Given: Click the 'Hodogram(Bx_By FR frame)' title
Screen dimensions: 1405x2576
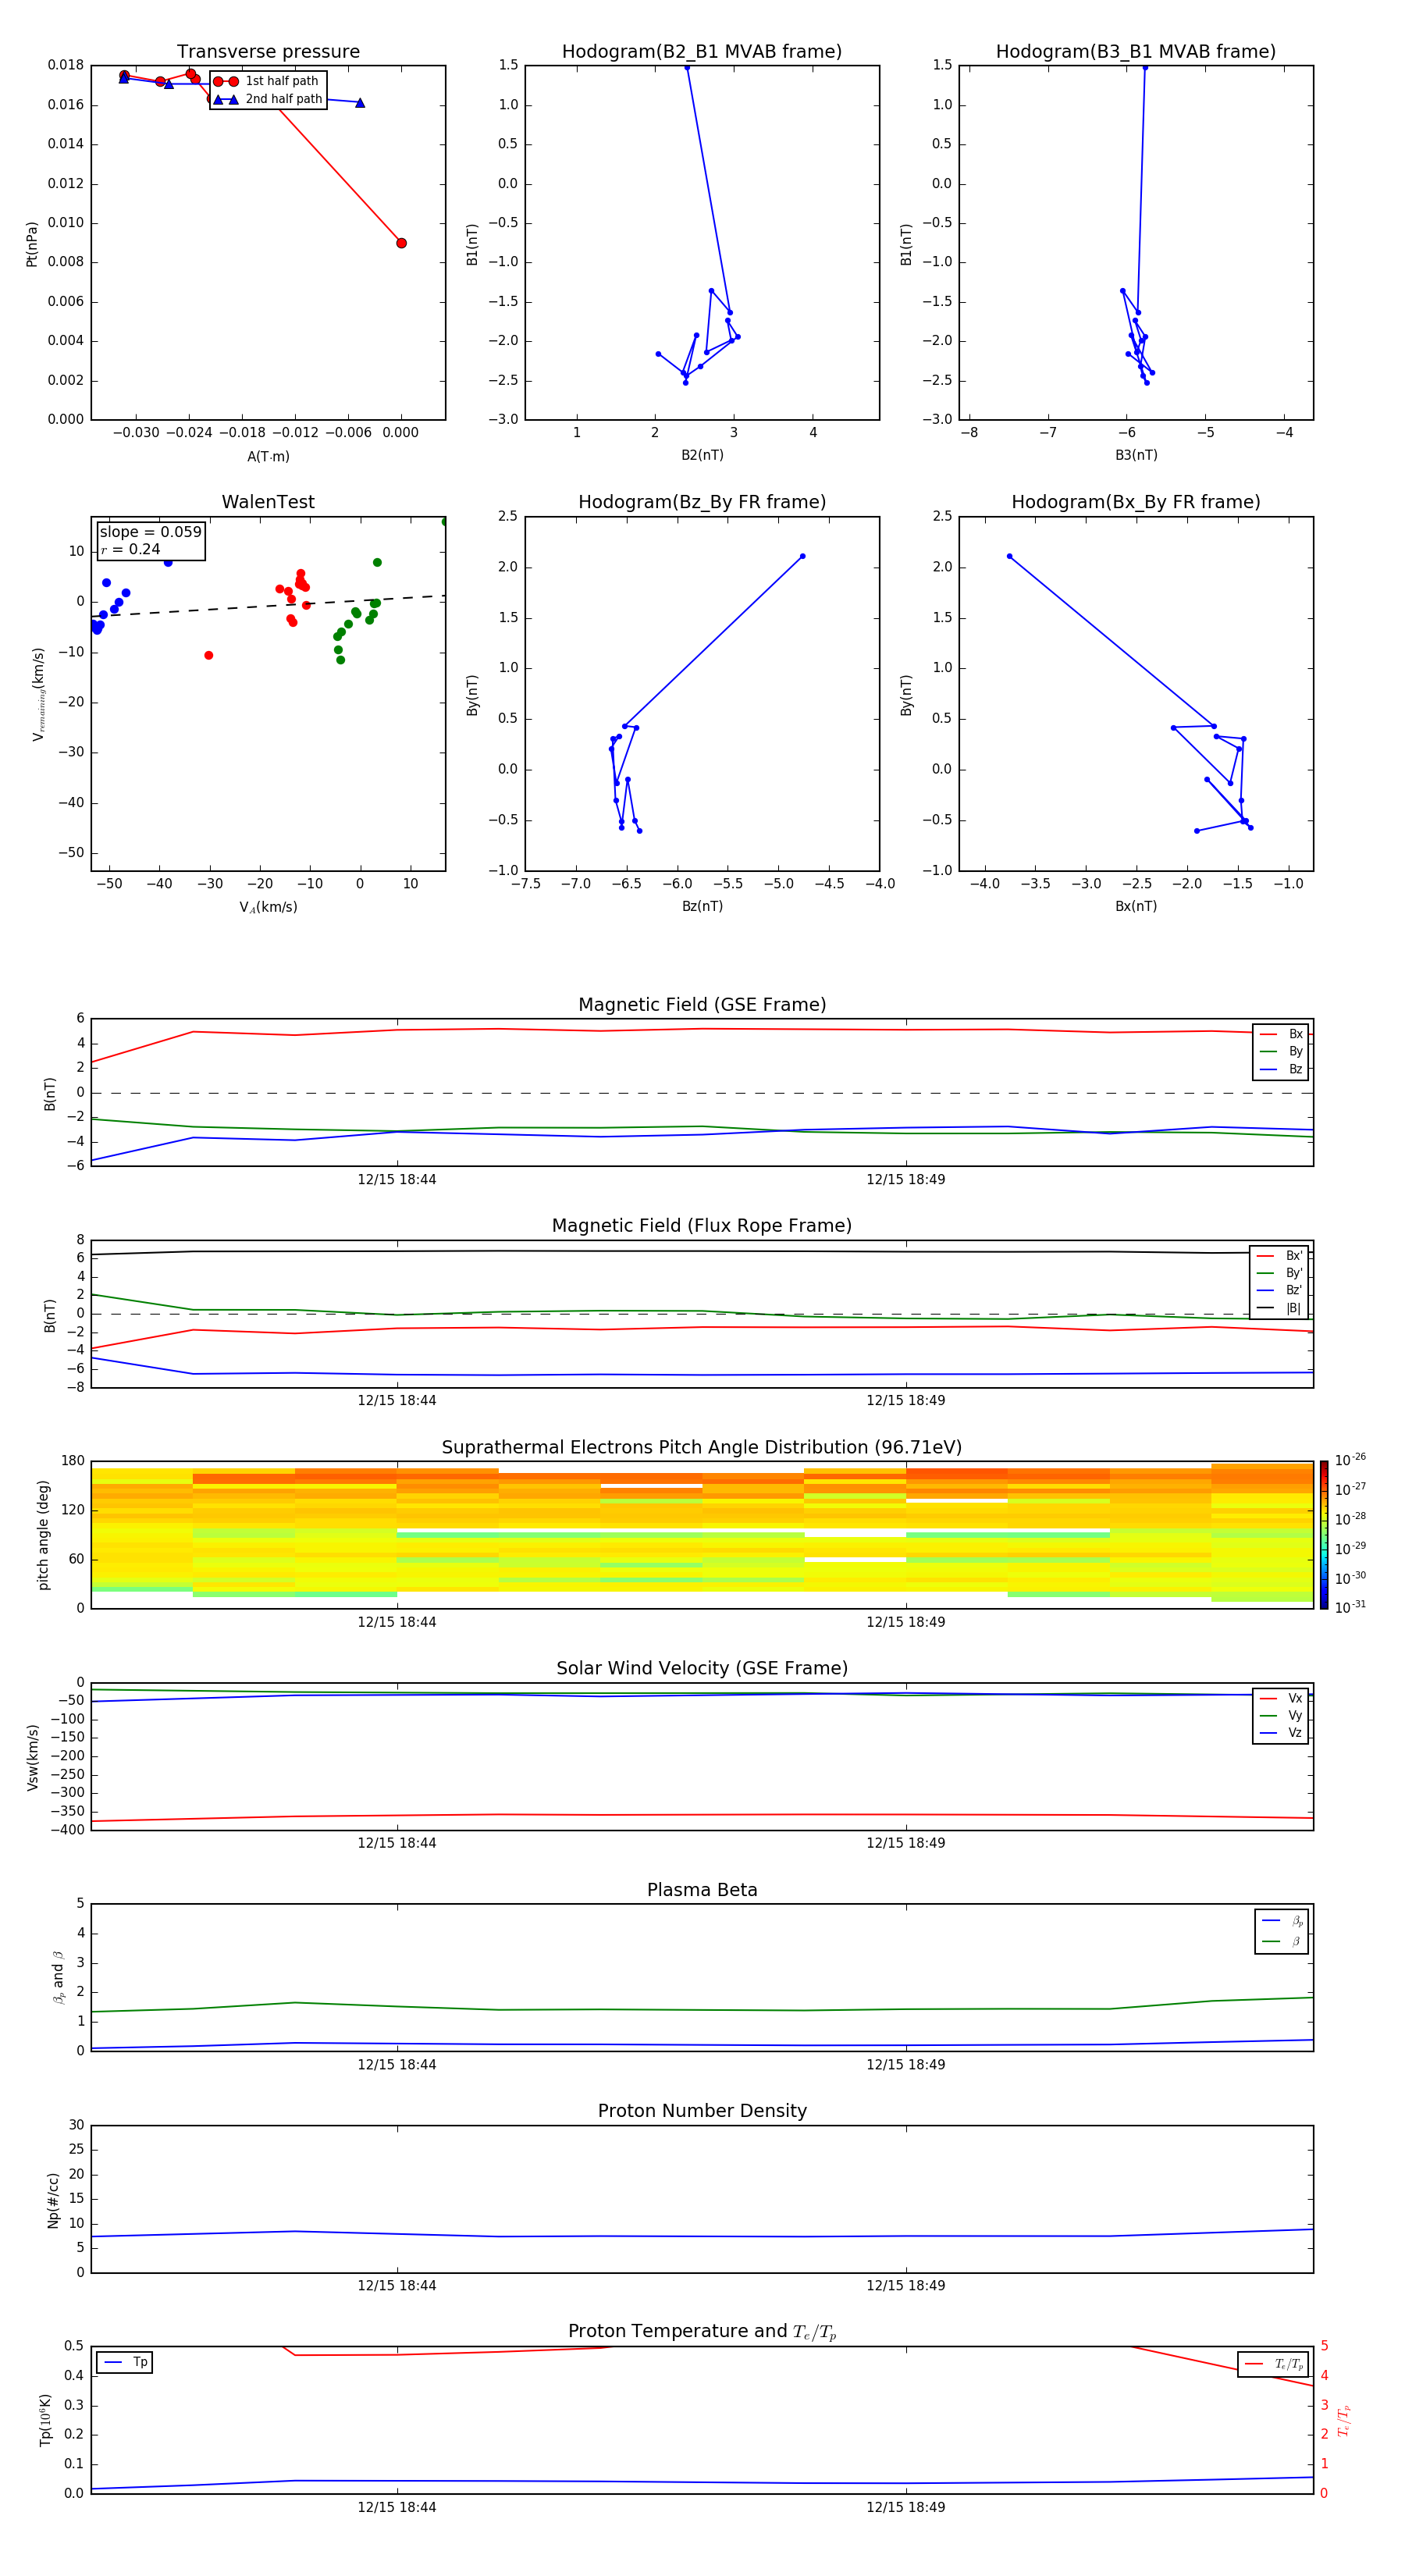Looking at the screenshot, I should pyautogui.click(x=1136, y=502).
